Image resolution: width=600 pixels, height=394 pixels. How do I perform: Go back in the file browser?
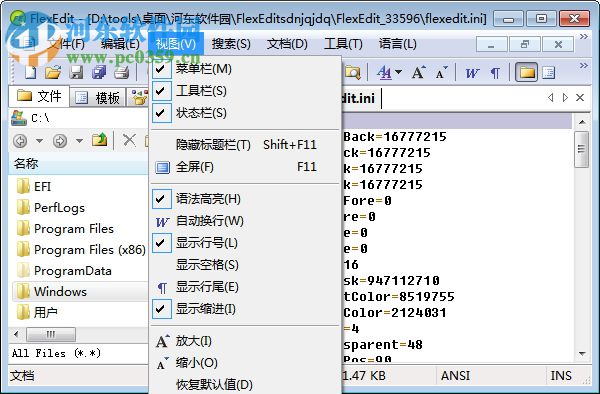[20, 141]
